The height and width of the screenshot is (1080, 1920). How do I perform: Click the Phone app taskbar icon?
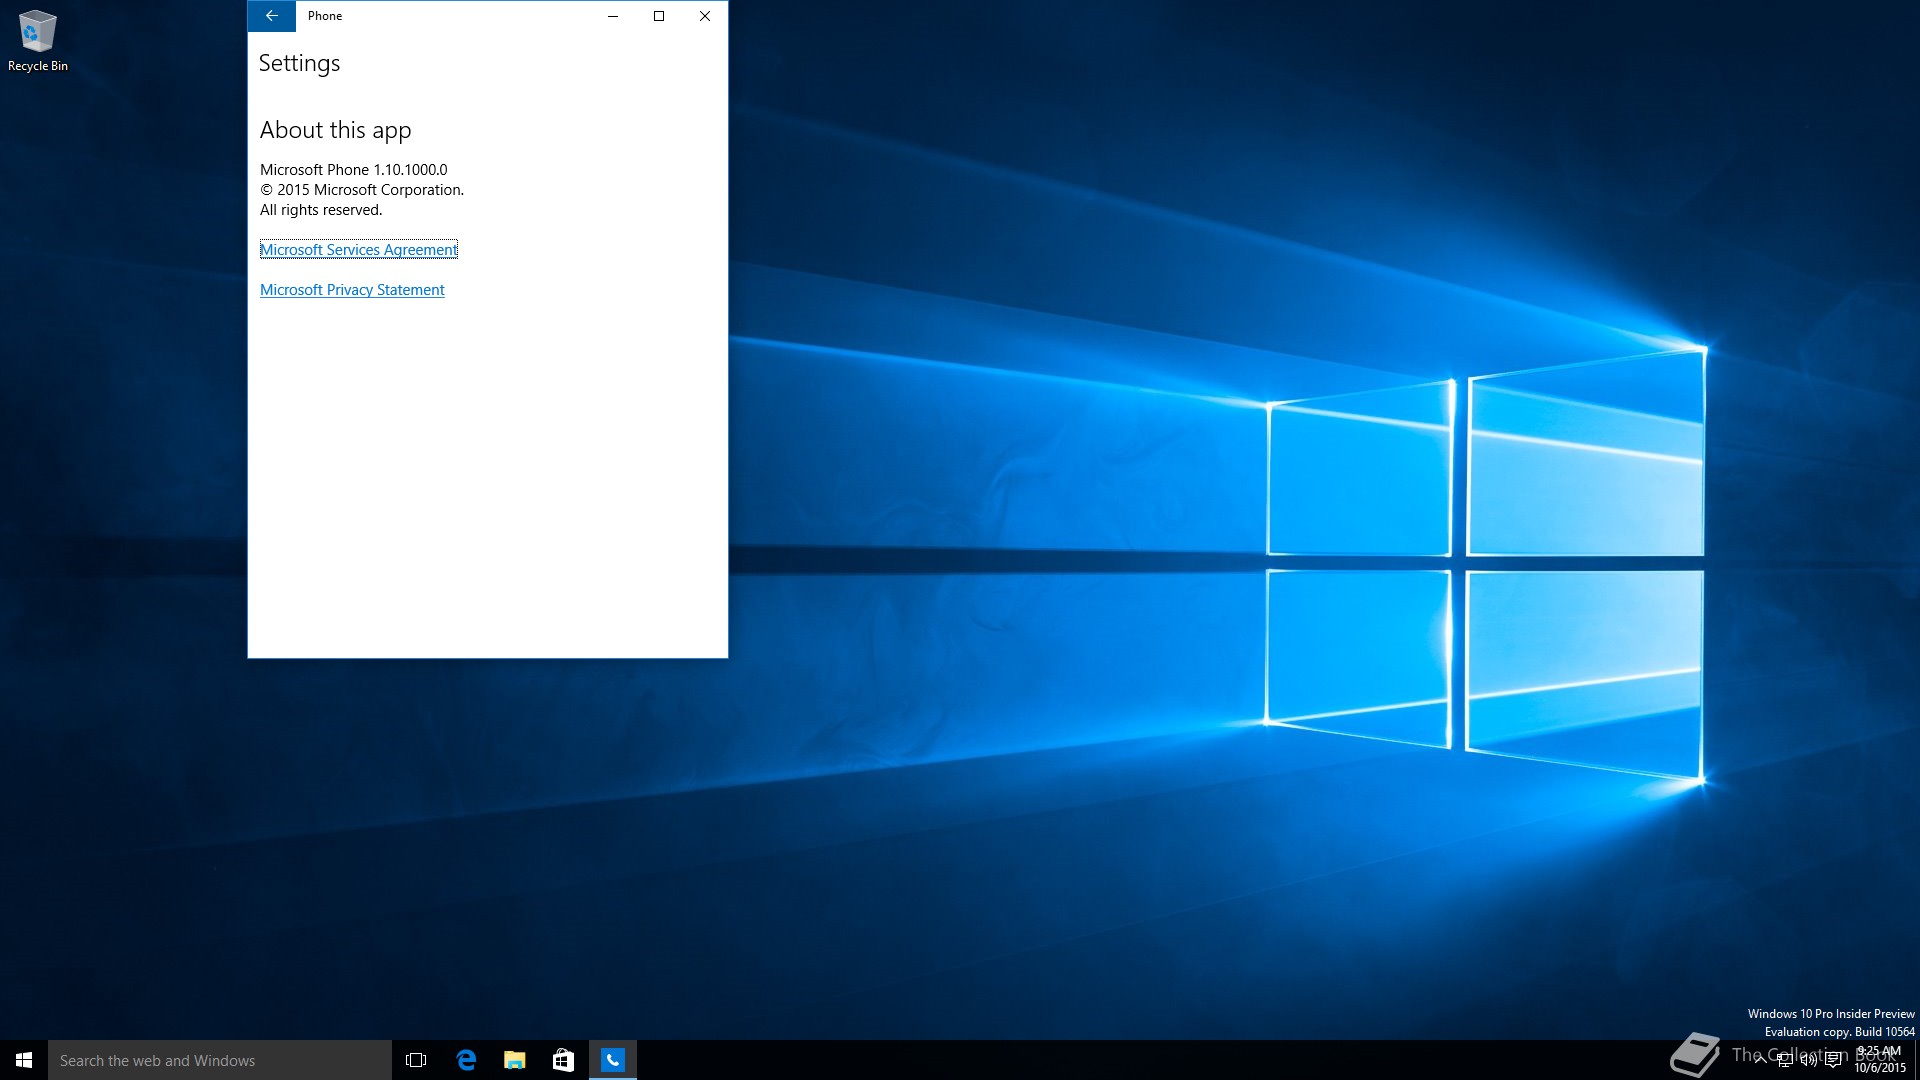[x=613, y=1060]
